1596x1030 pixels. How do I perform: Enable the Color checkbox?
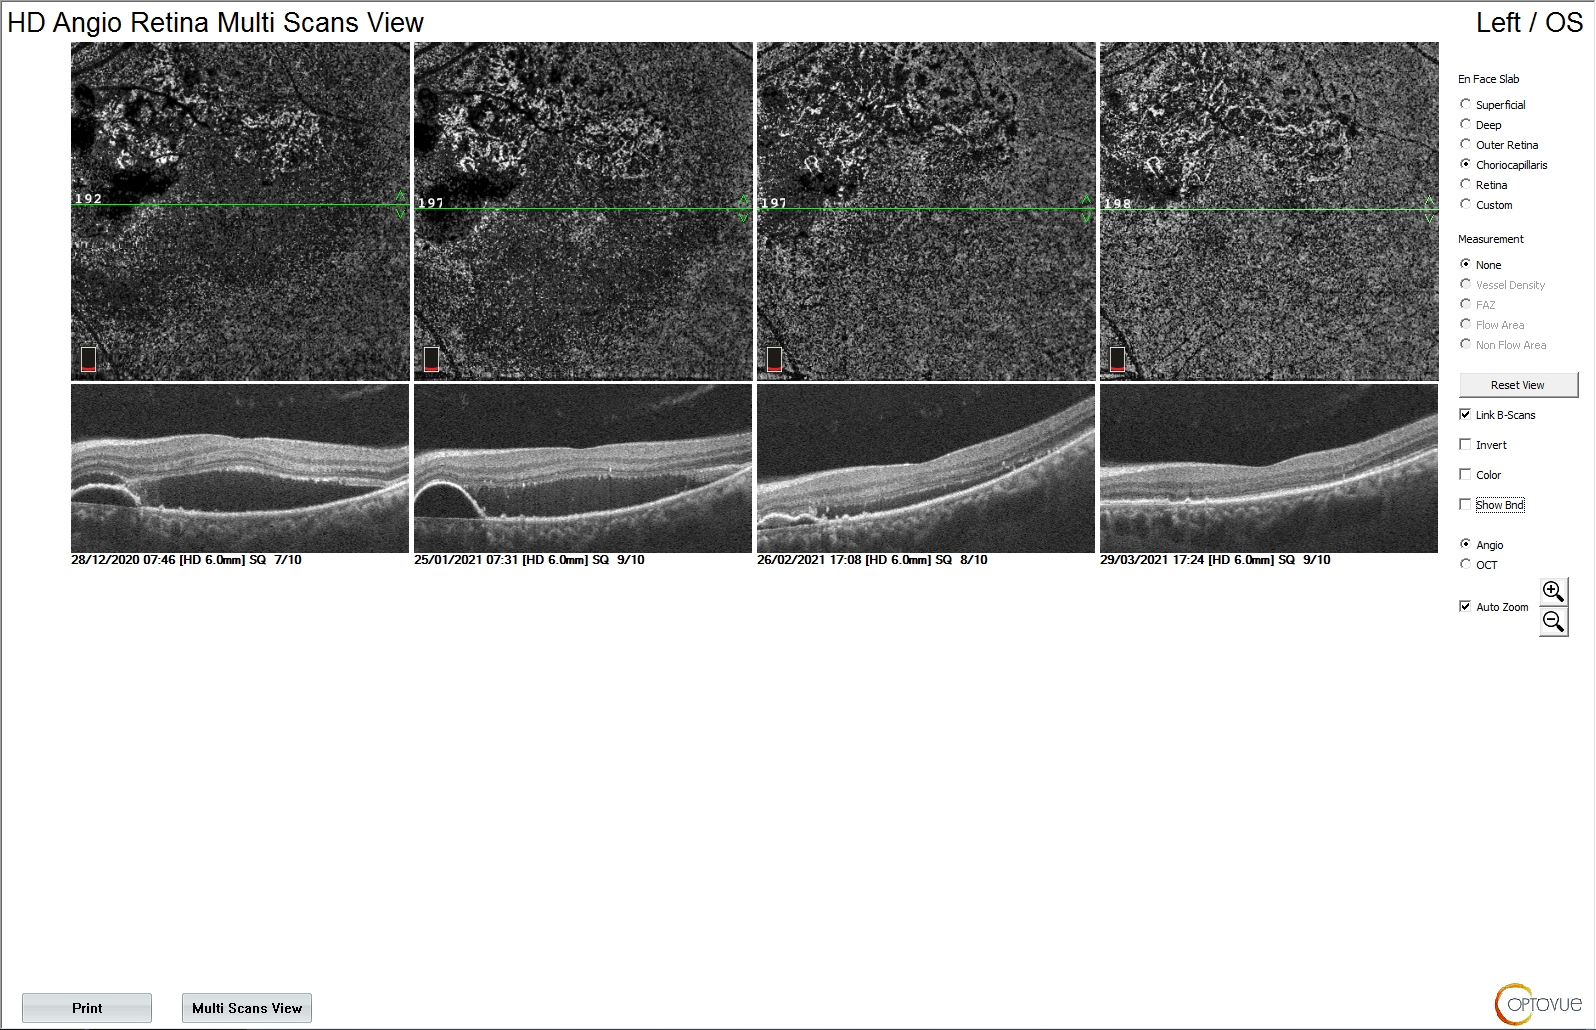1466,474
